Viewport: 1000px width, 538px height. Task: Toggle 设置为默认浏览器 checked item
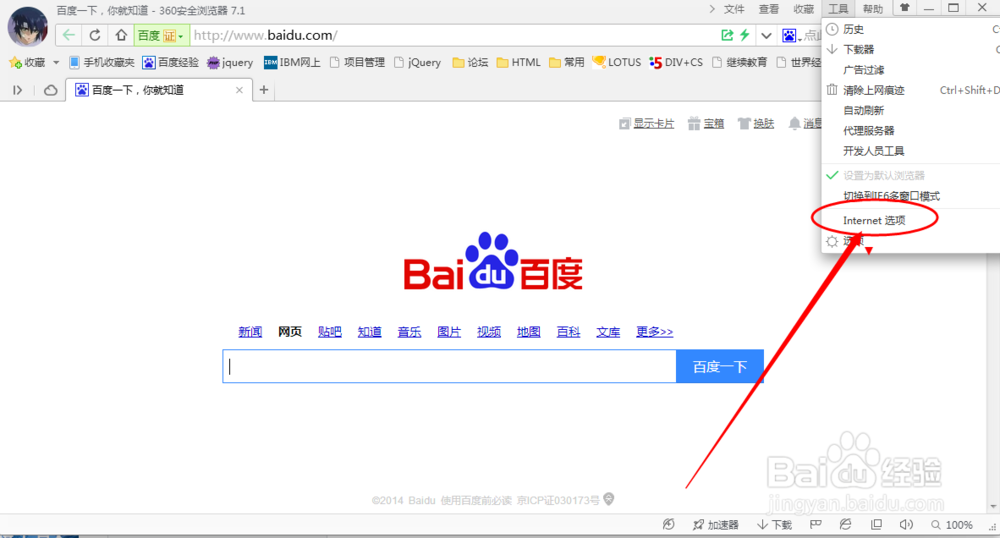pyautogui.click(x=911, y=175)
